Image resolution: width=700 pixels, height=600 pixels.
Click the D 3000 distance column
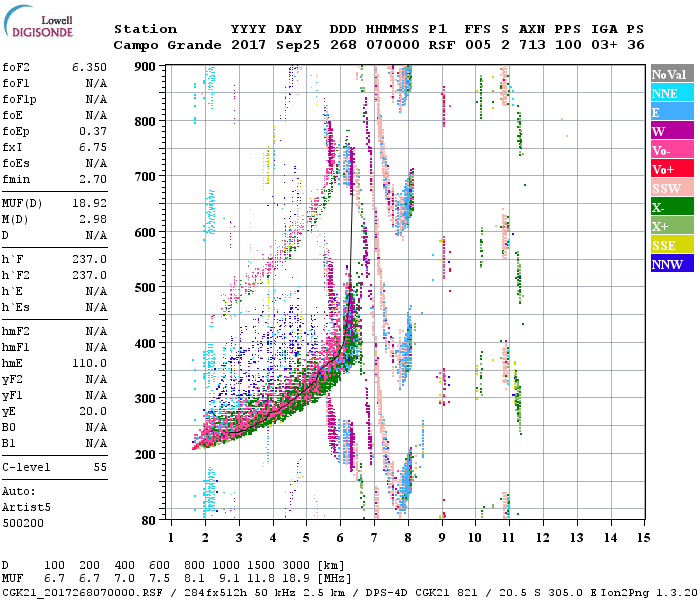(x=296, y=565)
